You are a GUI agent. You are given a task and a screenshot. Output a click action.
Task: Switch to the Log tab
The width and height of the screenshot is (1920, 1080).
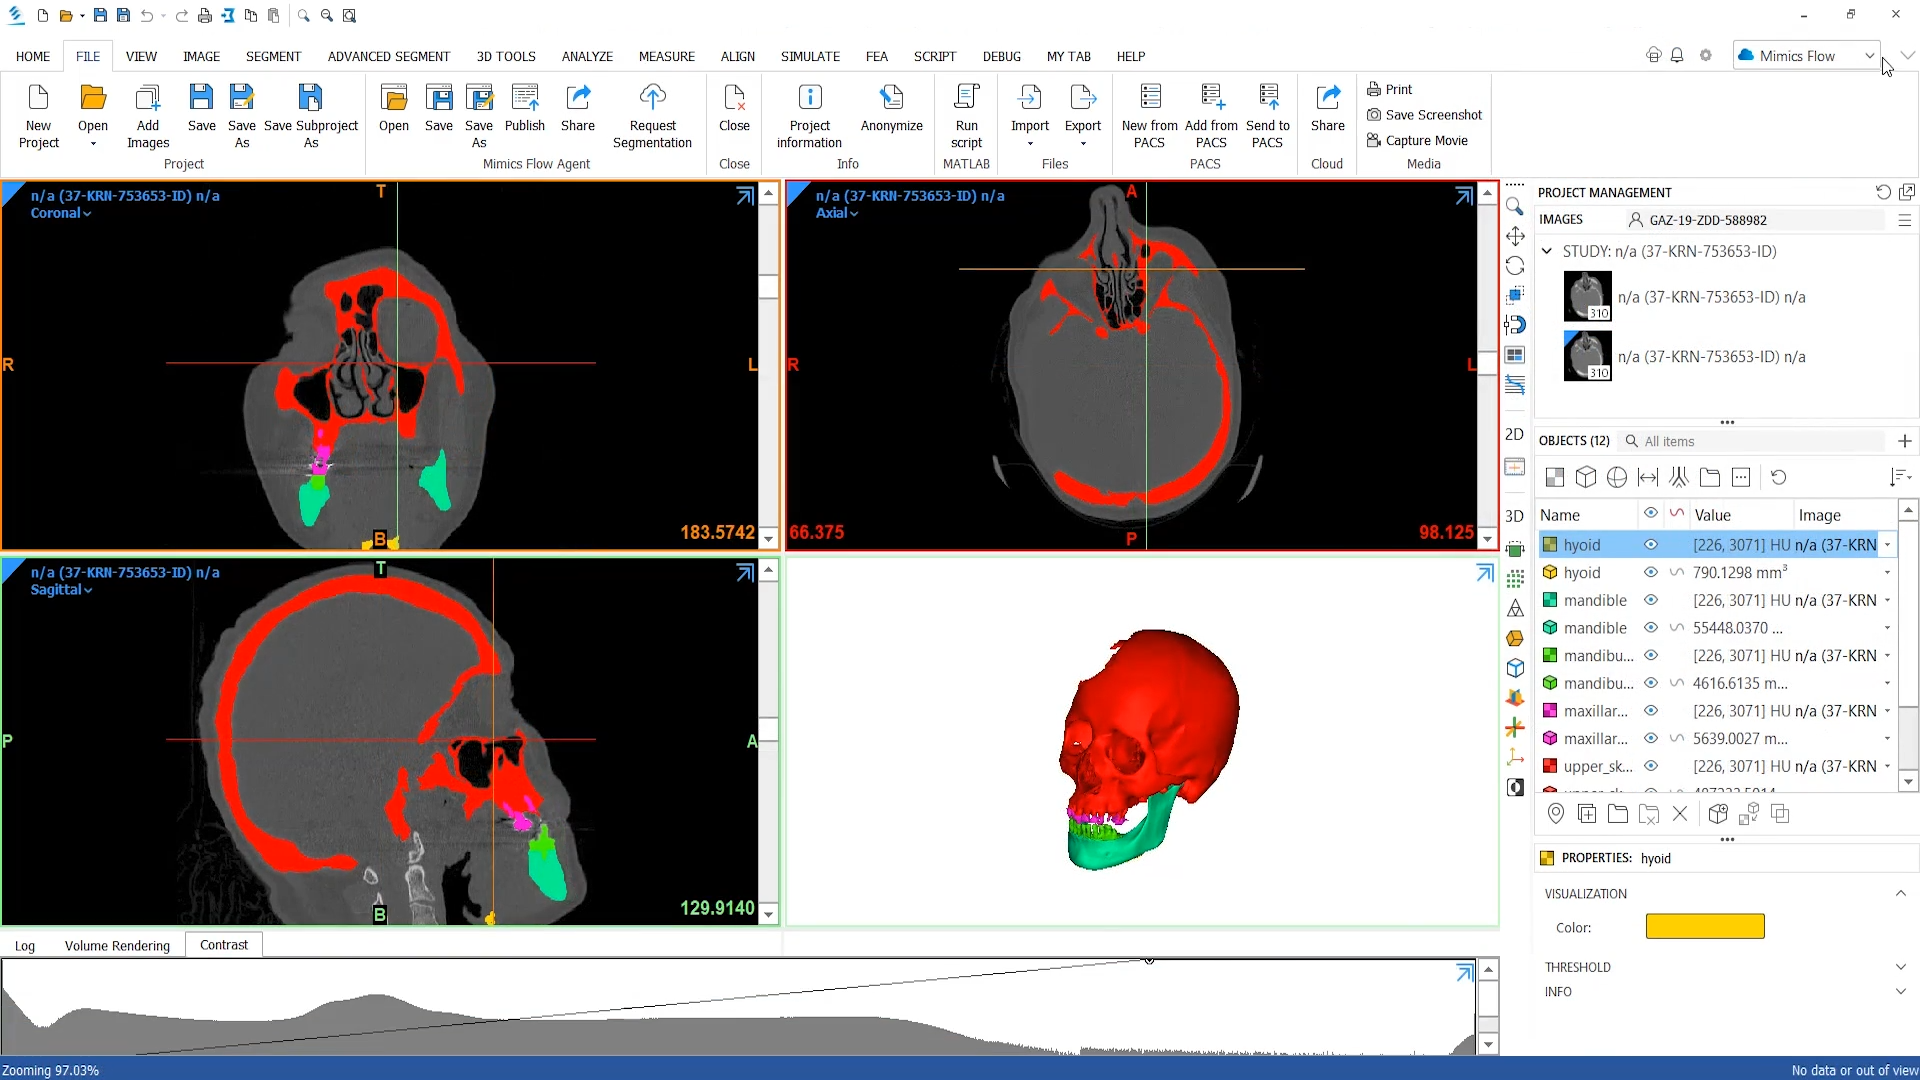coord(25,946)
